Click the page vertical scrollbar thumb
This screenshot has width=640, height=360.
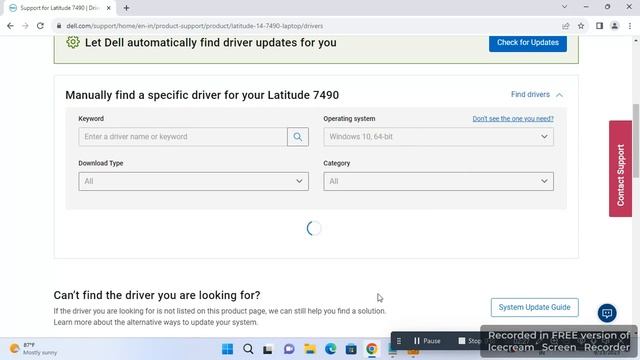(x=636, y=141)
